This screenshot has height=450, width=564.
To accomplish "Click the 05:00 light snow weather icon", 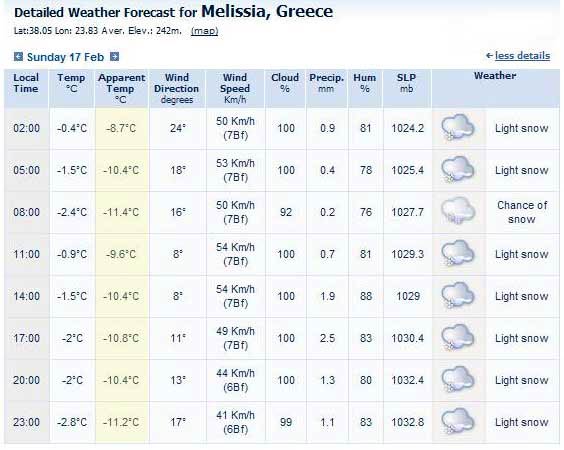I will click(x=458, y=170).
